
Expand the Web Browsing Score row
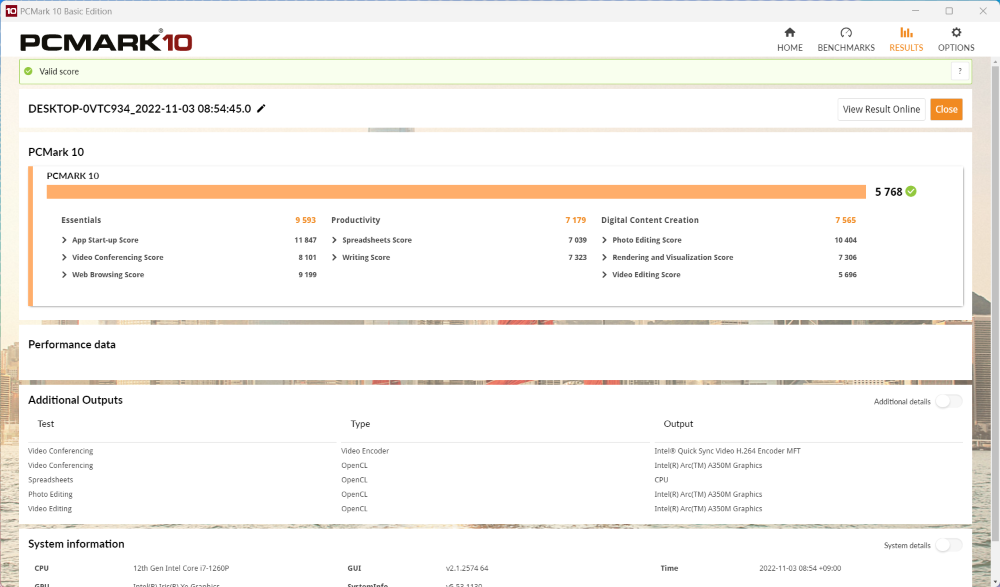[65, 275]
